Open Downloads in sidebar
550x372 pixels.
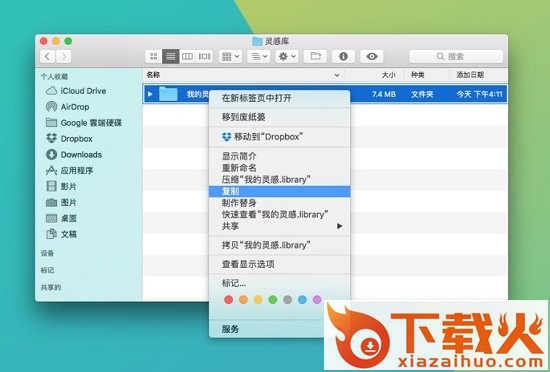pos(74,155)
